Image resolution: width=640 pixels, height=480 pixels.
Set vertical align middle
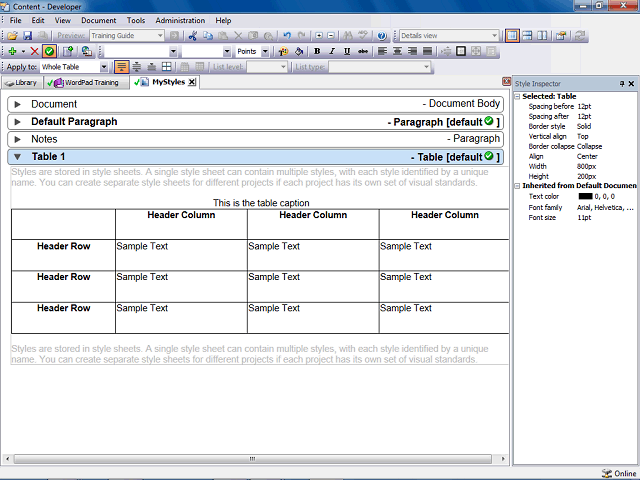click(x=137, y=67)
